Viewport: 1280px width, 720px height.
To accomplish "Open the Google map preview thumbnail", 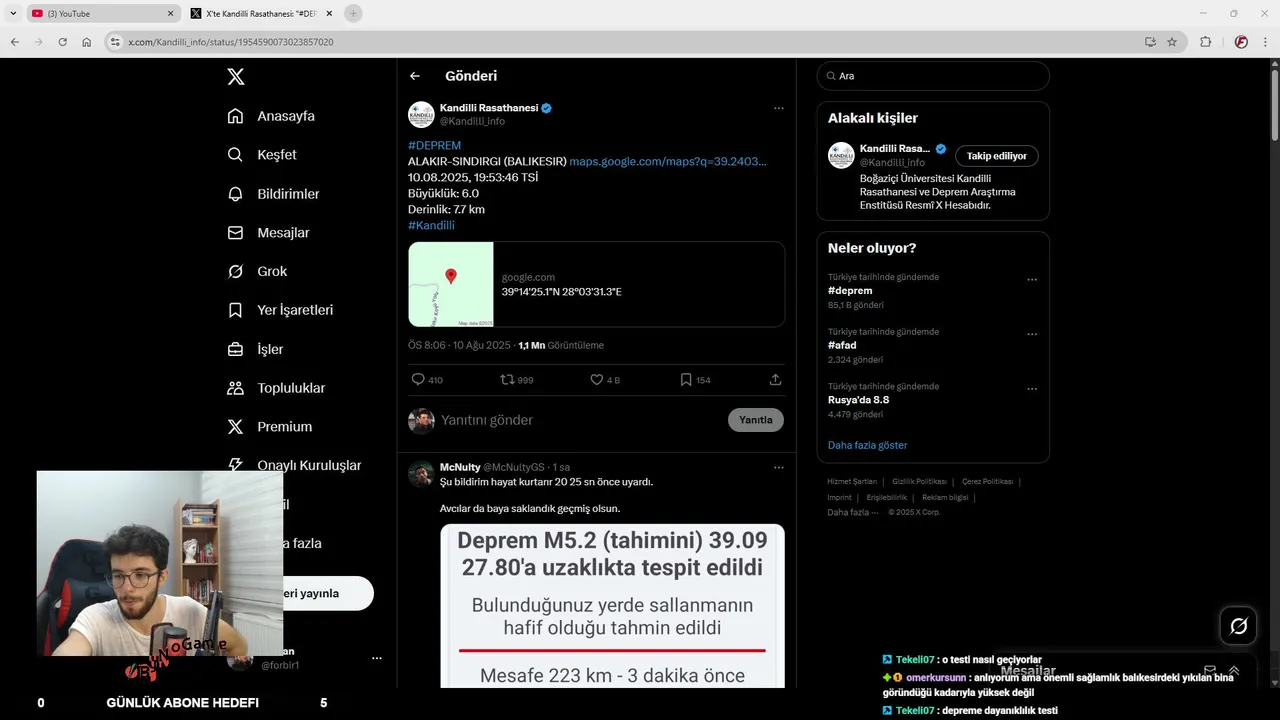I will point(451,284).
